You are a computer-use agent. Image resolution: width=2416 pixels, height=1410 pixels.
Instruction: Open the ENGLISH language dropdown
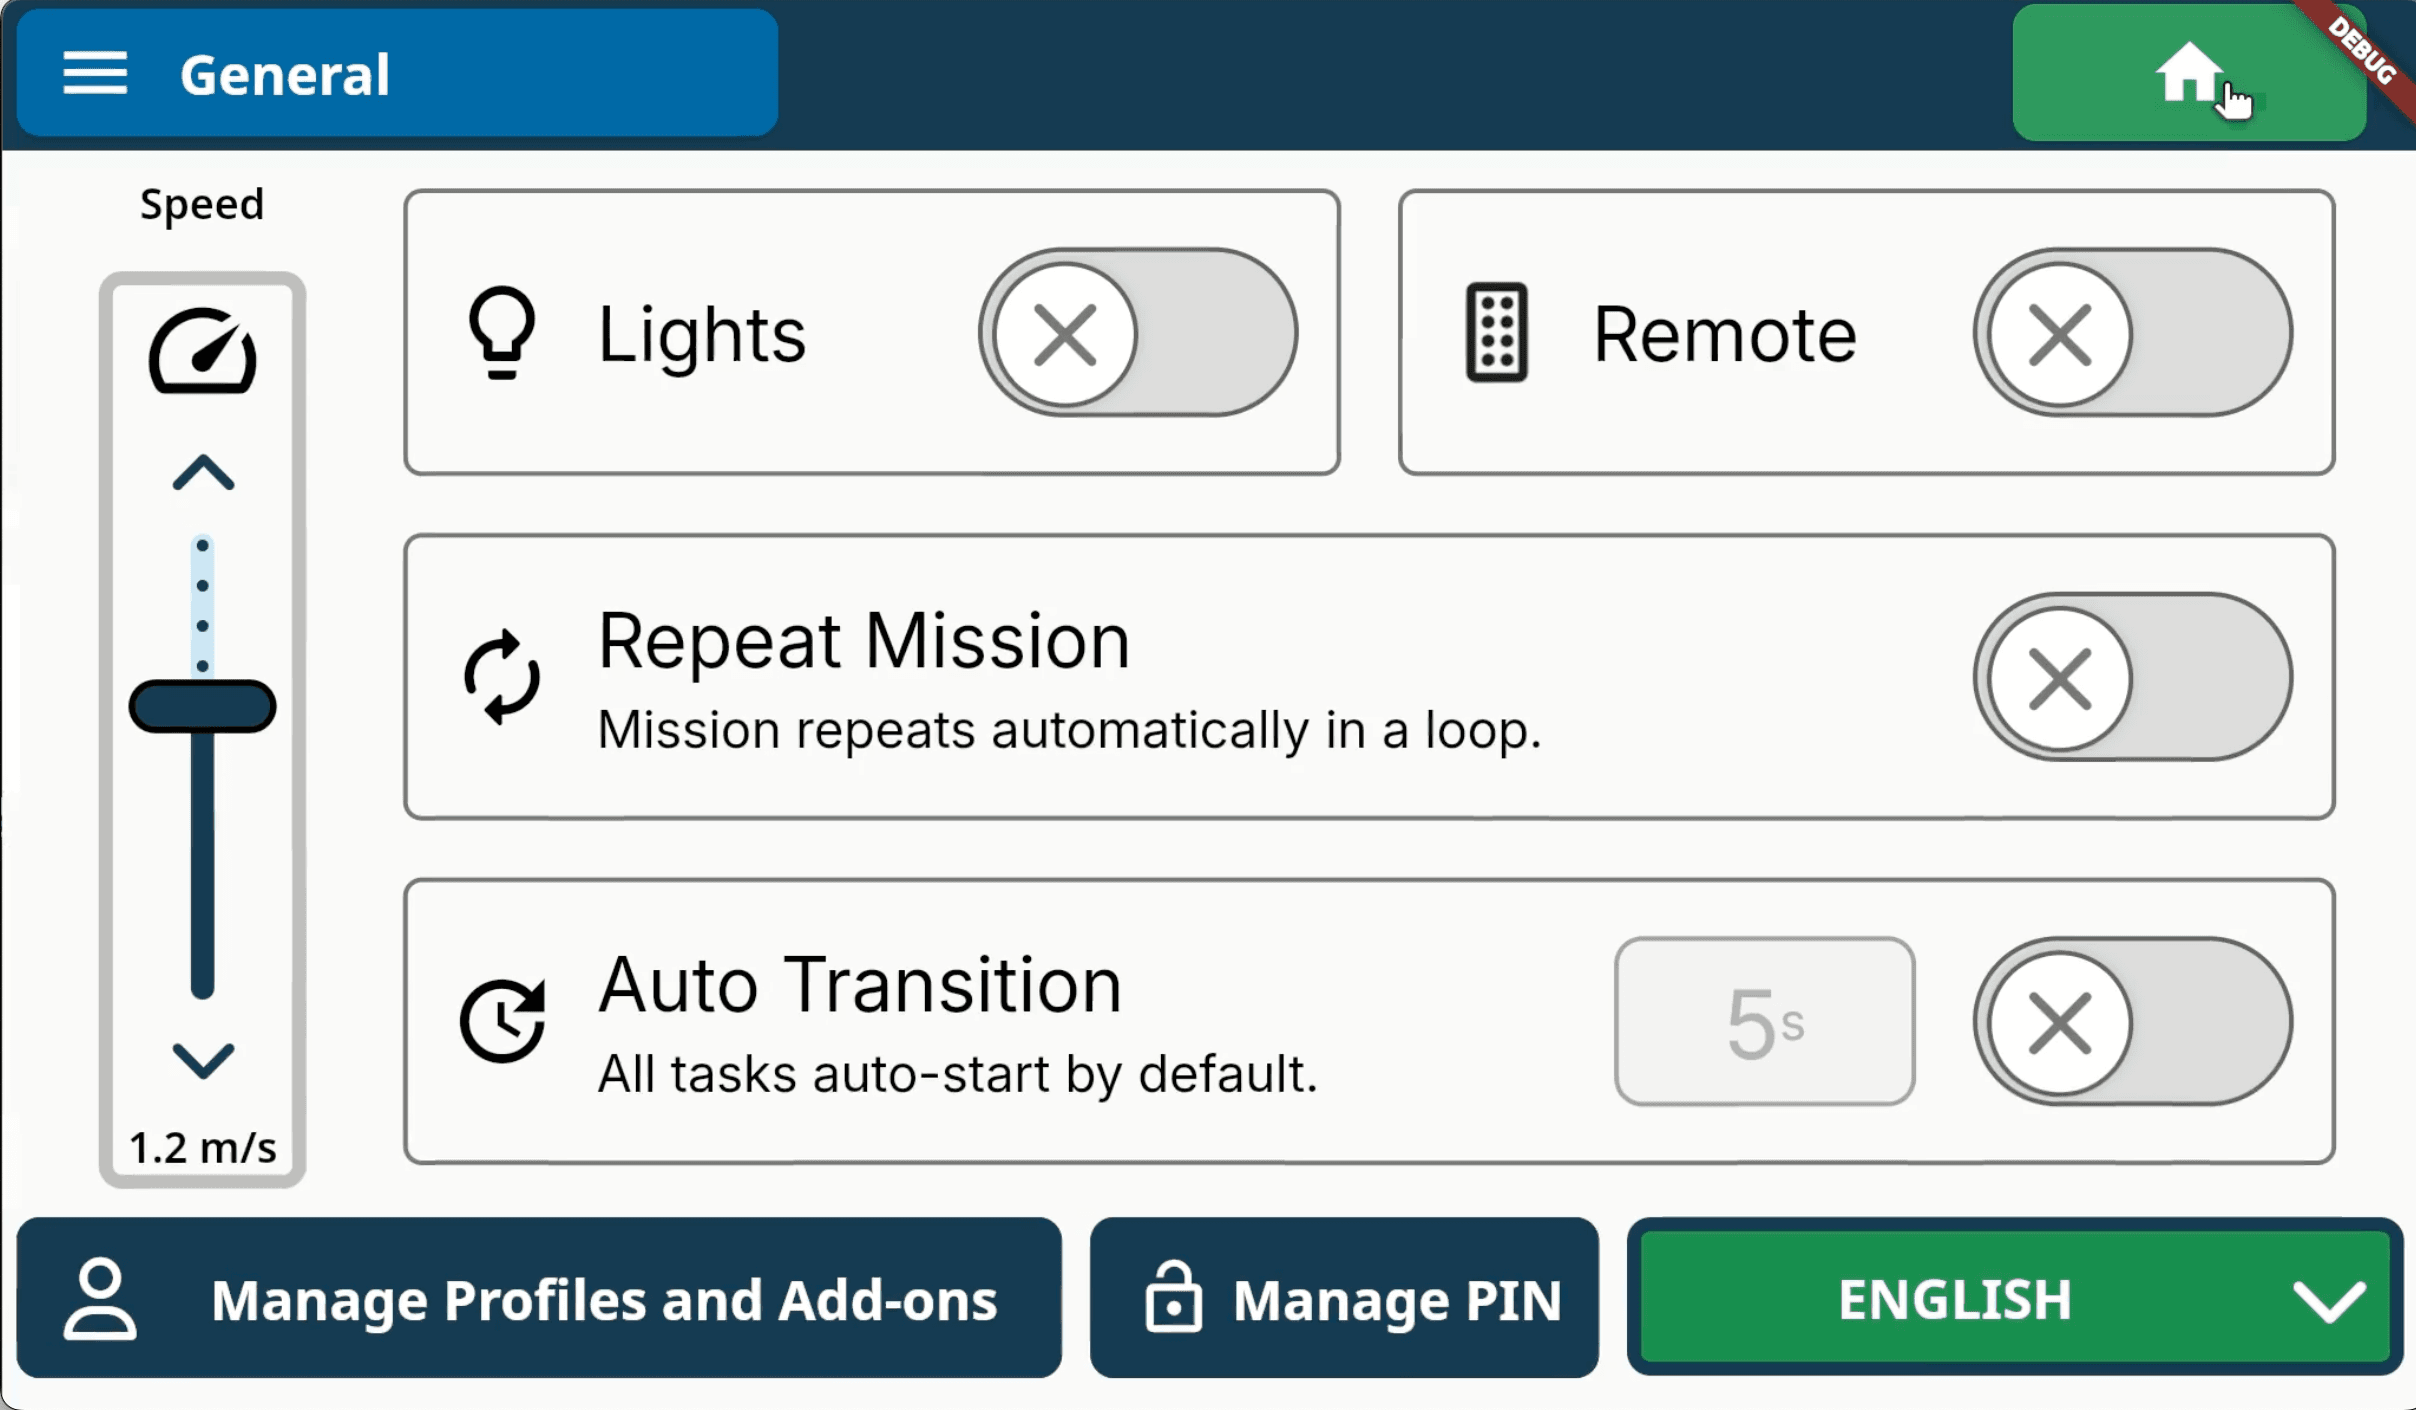coord(2014,1298)
